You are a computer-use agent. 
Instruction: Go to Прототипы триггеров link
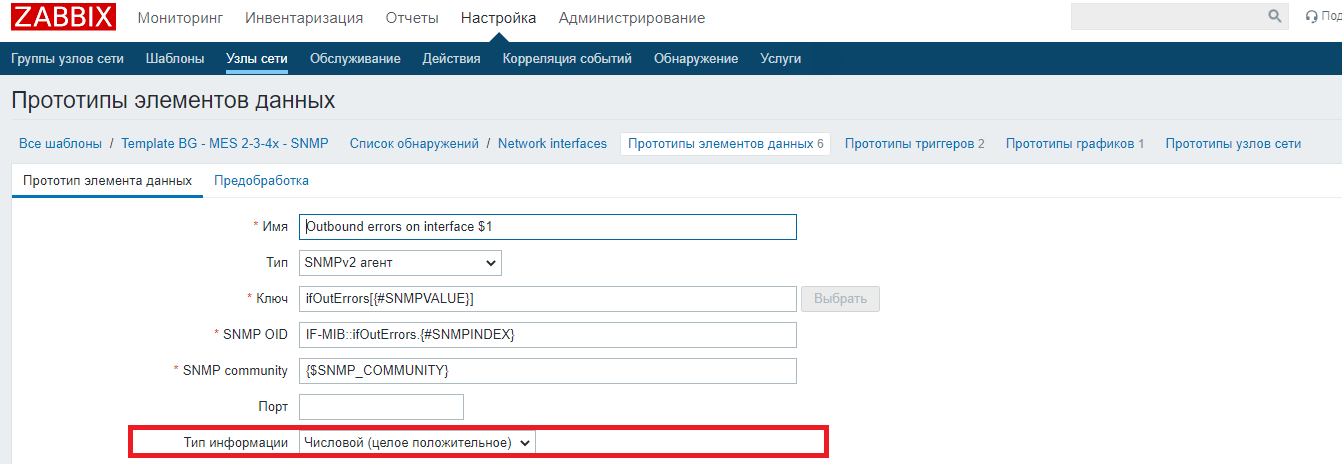click(914, 144)
